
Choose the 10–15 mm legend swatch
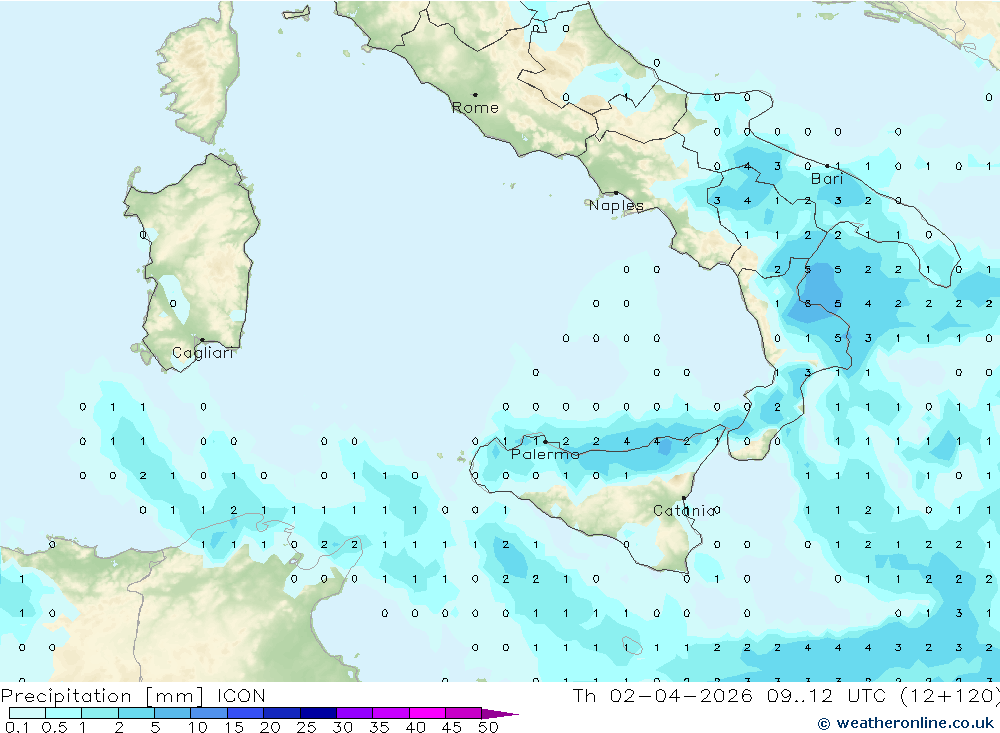pyautogui.click(x=209, y=713)
